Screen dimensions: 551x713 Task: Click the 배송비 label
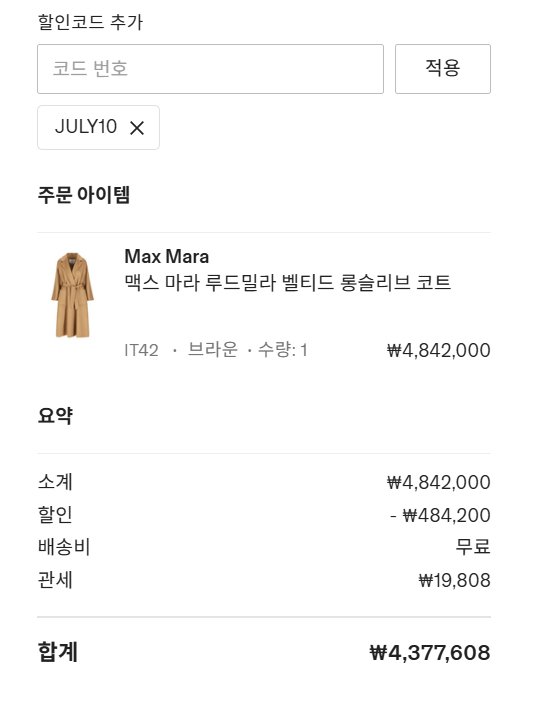coord(64,547)
